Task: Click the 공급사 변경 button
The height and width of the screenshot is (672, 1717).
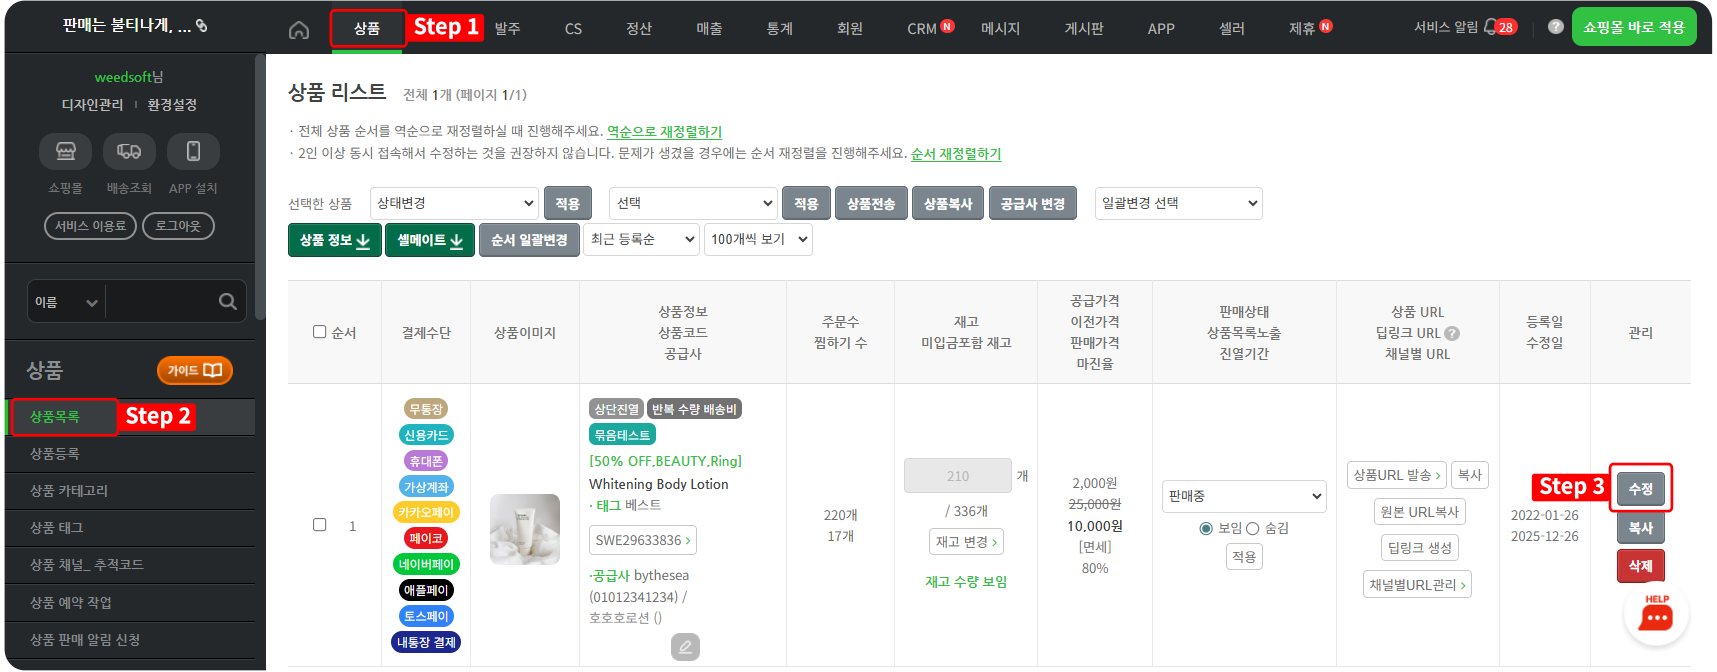Action: coord(1033,203)
